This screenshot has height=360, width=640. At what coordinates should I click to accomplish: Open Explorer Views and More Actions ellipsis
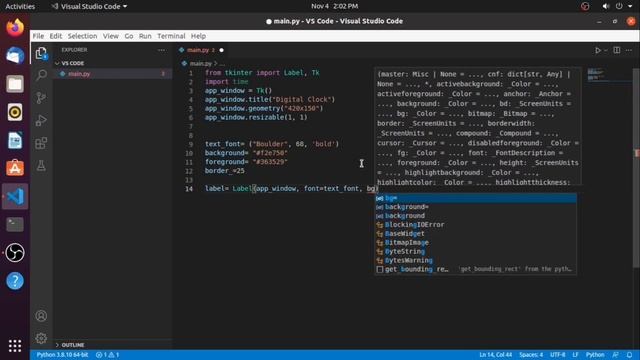(x=161, y=50)
